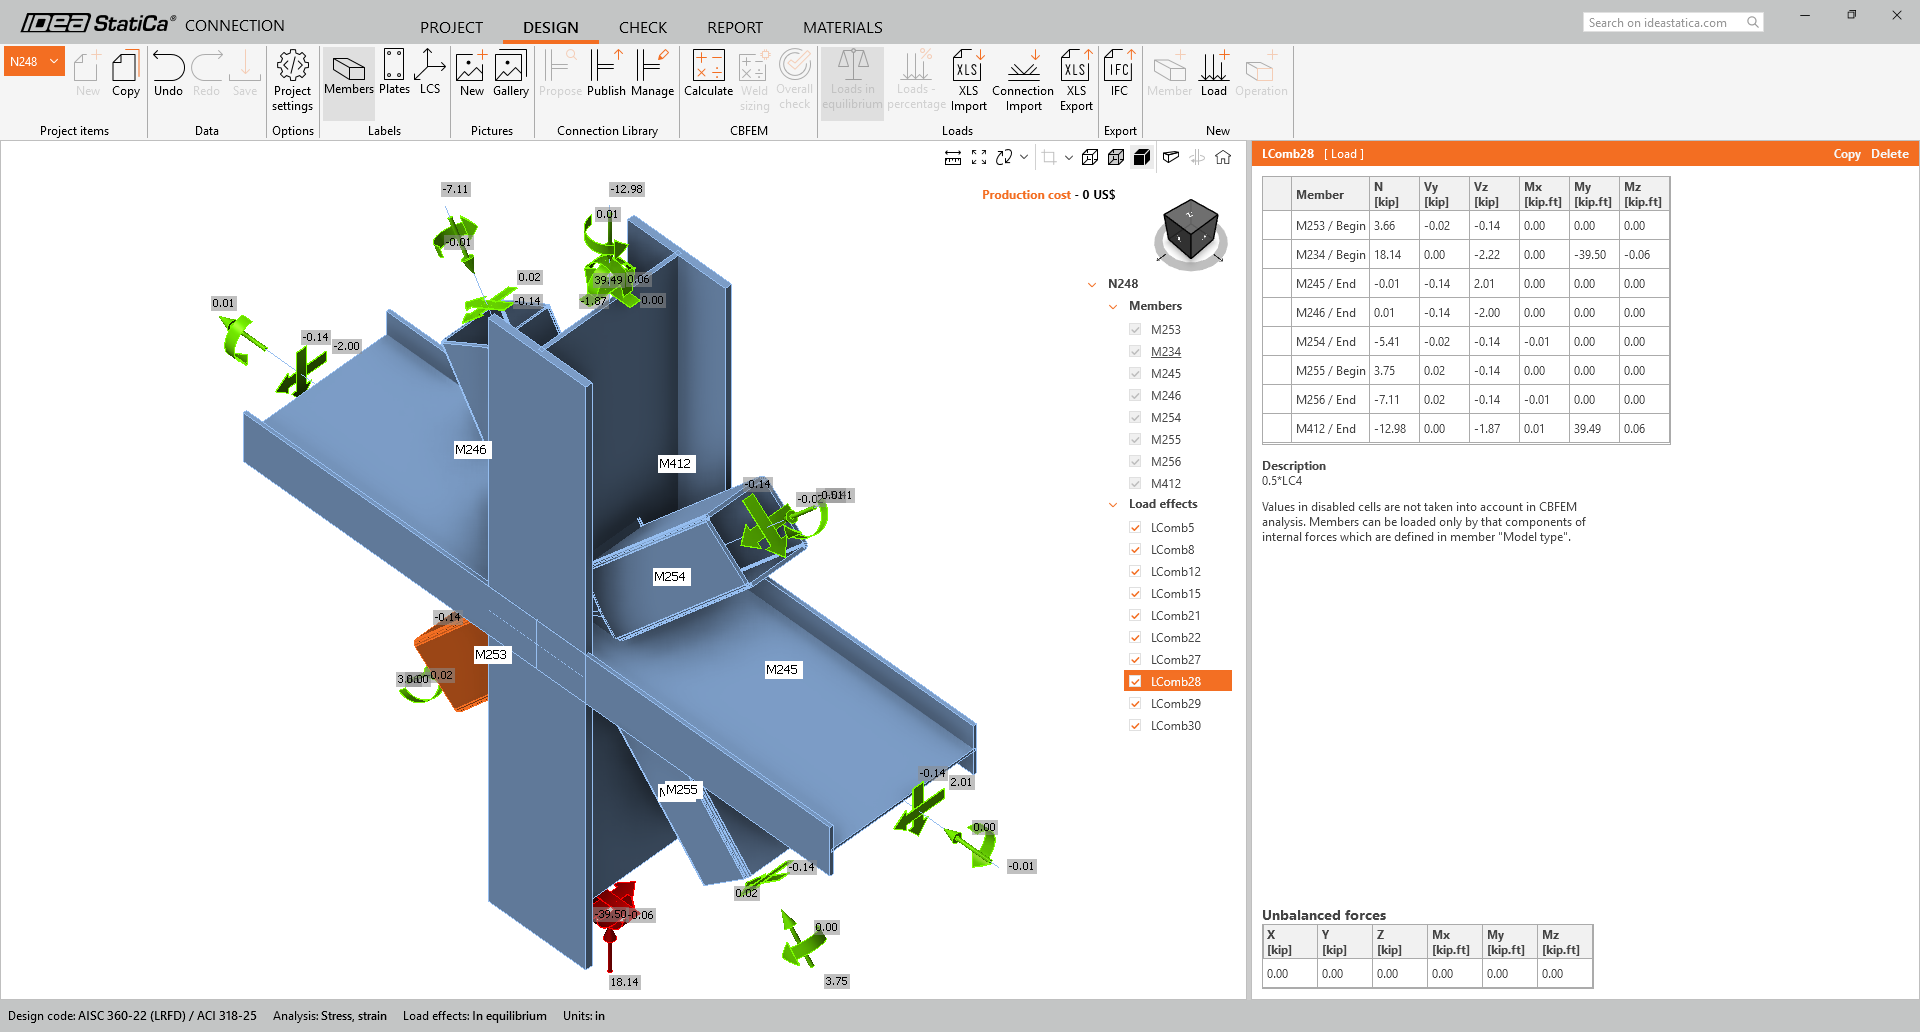The width and height of the screenshot is (1920, 1032).
Task: Open the MATERIALS tab
Action: [x=842, y=27]
